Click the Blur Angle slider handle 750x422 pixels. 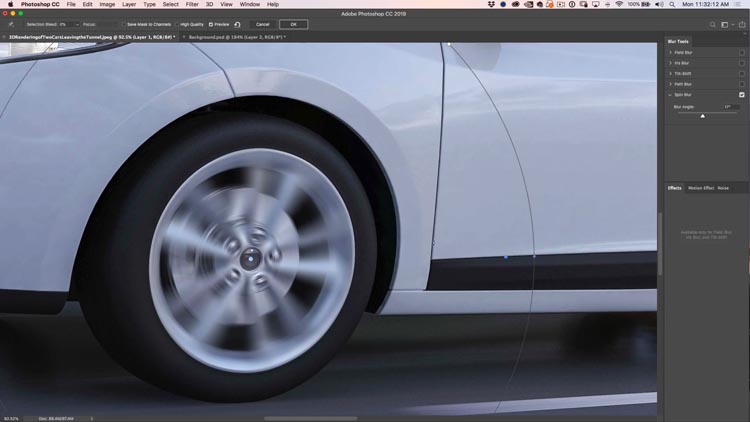pos(702,116)
